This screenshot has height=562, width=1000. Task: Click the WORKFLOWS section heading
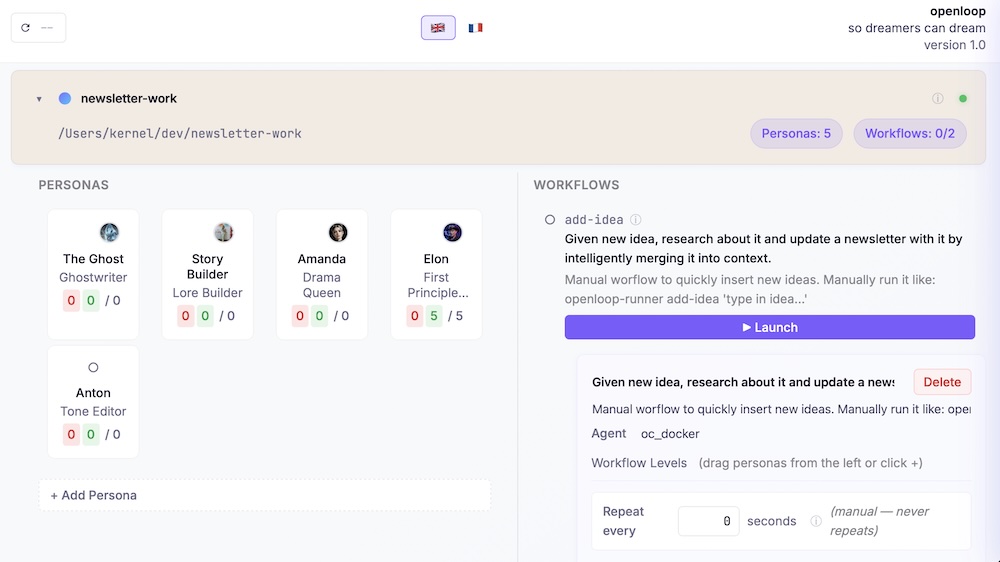pos(576,185)
